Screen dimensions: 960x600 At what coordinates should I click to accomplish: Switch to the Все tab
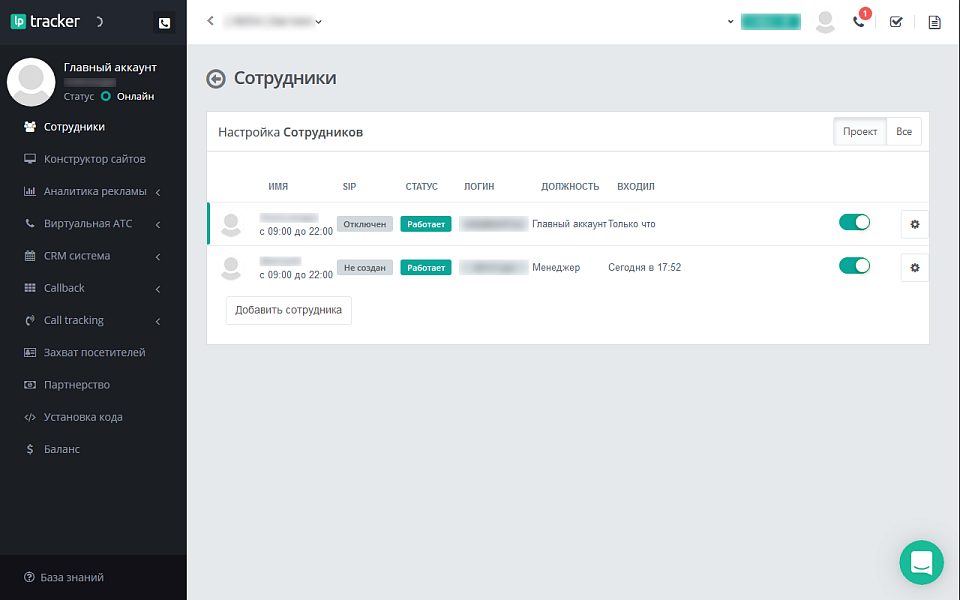[904, 131]
